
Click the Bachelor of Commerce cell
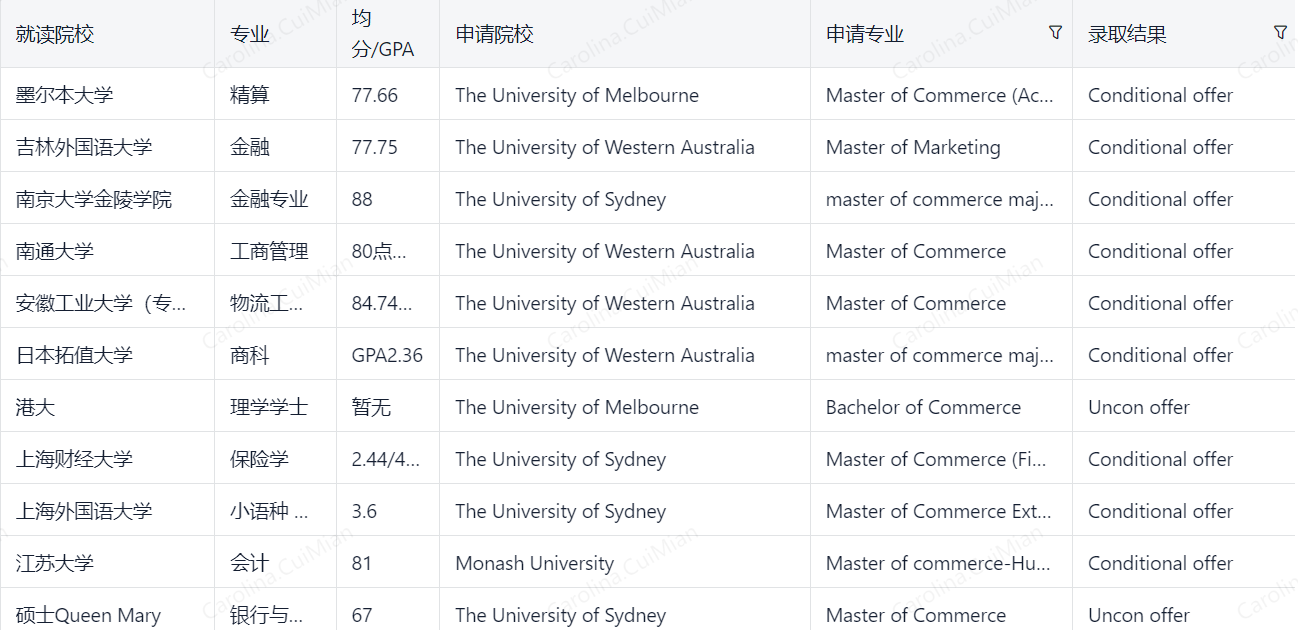point(923,407)
